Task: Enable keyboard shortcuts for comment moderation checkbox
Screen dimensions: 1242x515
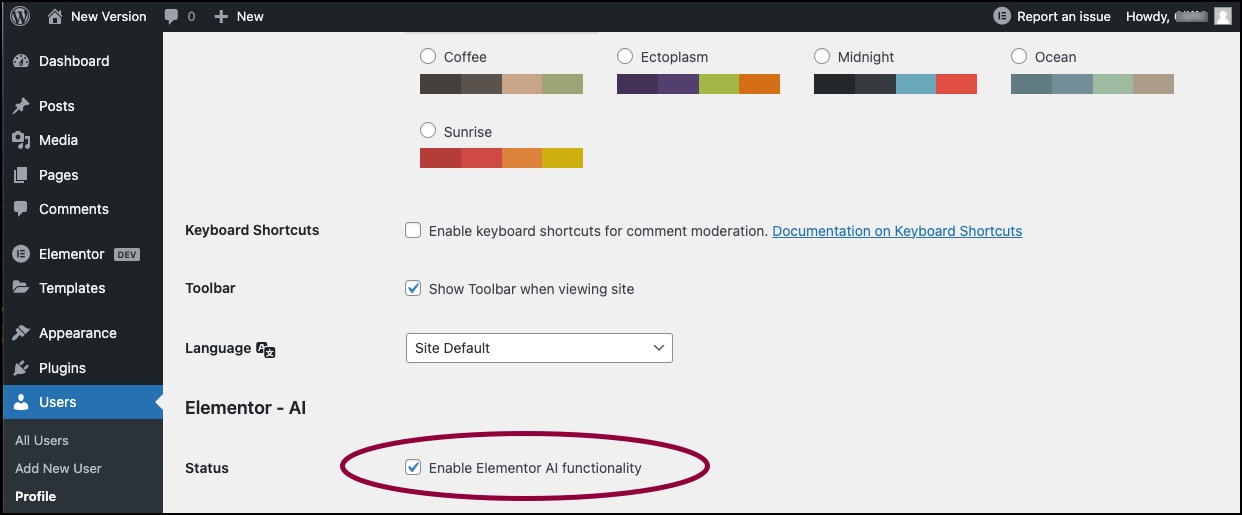Action: (413, 230)
